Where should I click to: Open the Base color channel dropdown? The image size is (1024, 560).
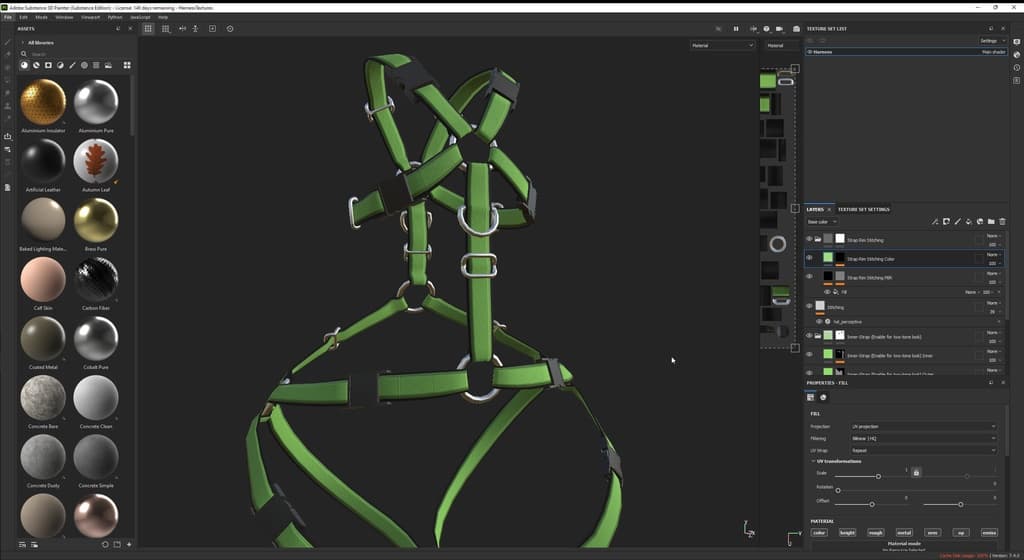[821, 222]
